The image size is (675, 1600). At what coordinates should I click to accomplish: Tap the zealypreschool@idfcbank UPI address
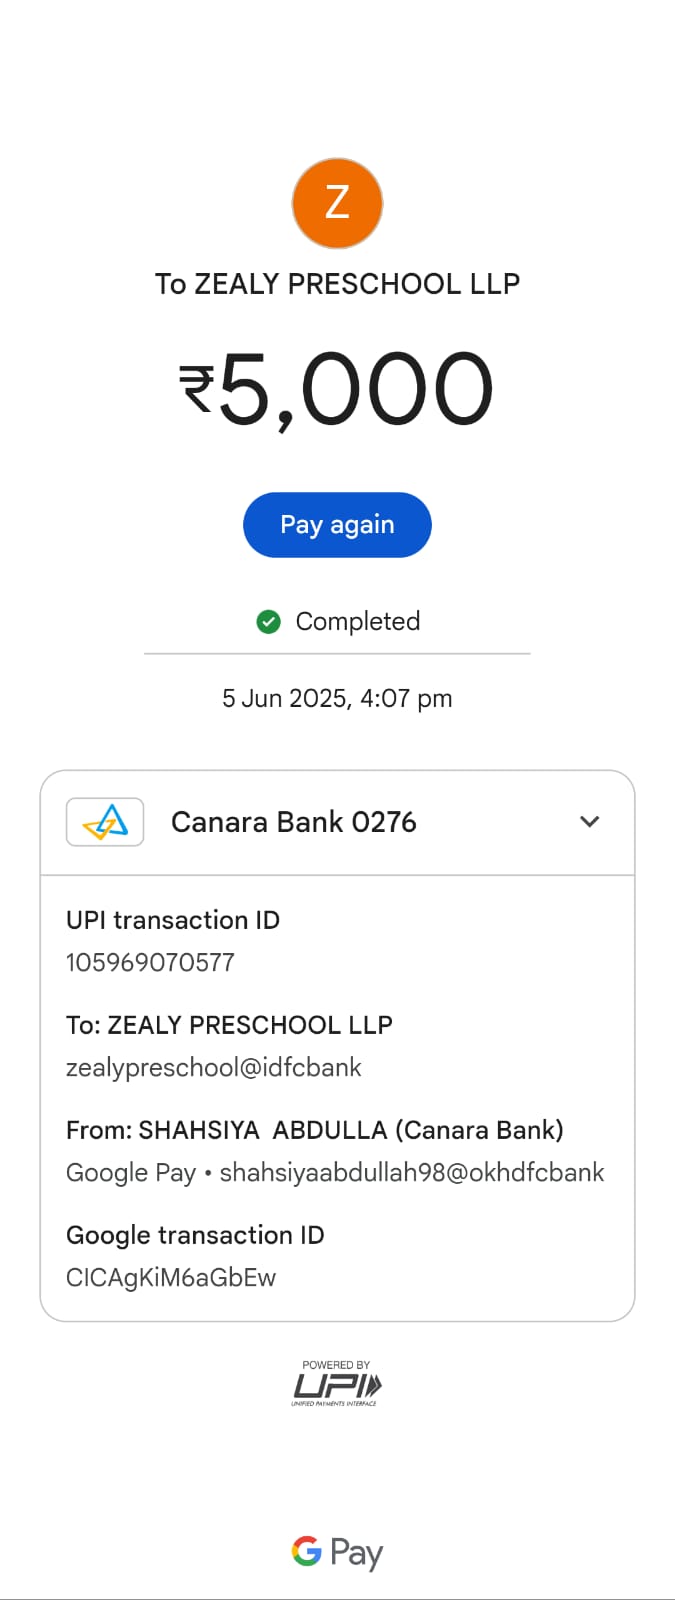click(214, 1068)
